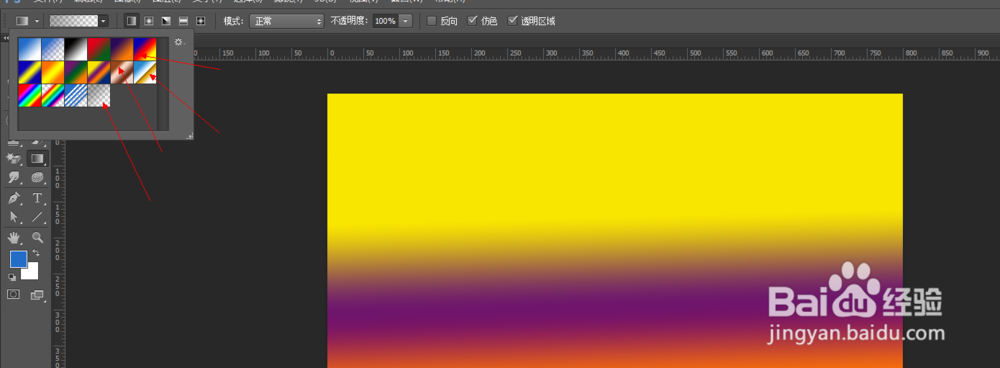Choose the blue-to-white foreground gradient preset
Image resolution: width=1000 pixels, height=368 pixels.
click(29, 48)
